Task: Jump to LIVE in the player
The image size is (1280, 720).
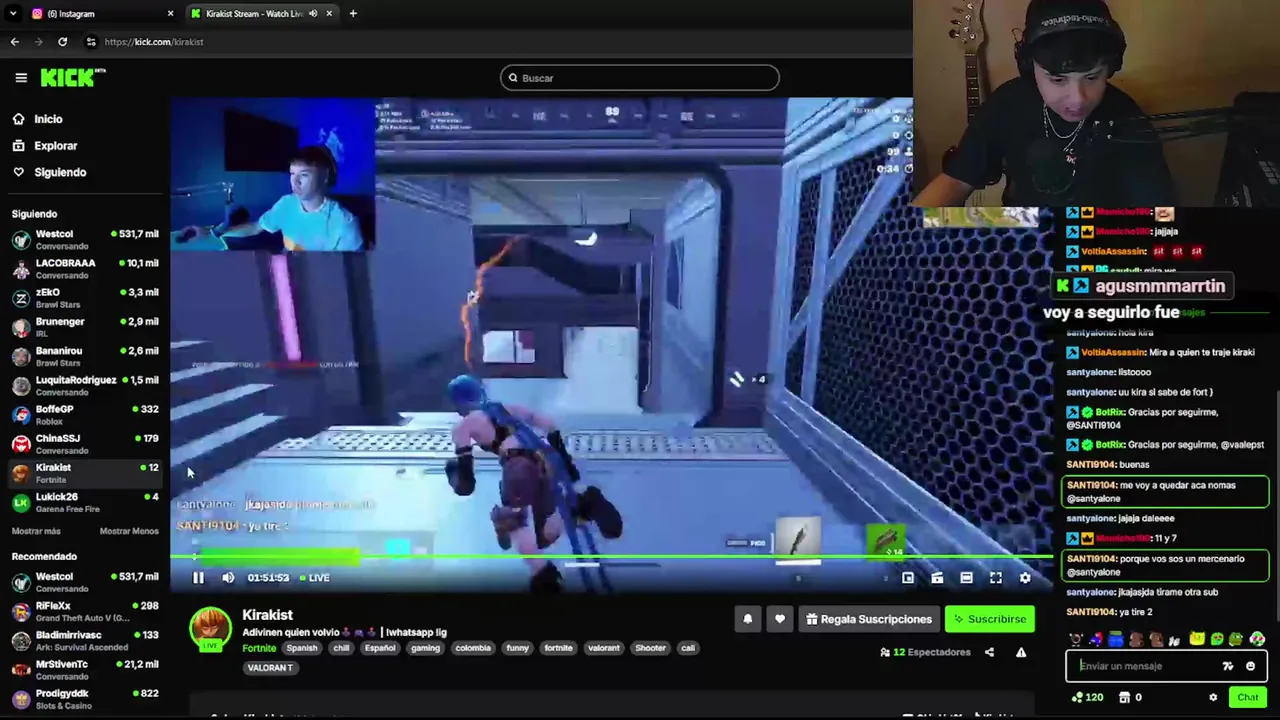Action: click(x=314, y=577)
